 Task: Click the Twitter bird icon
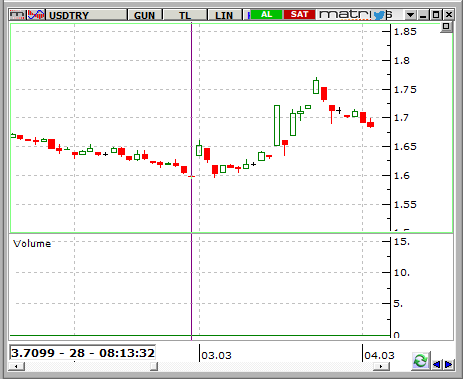point(380,15)
